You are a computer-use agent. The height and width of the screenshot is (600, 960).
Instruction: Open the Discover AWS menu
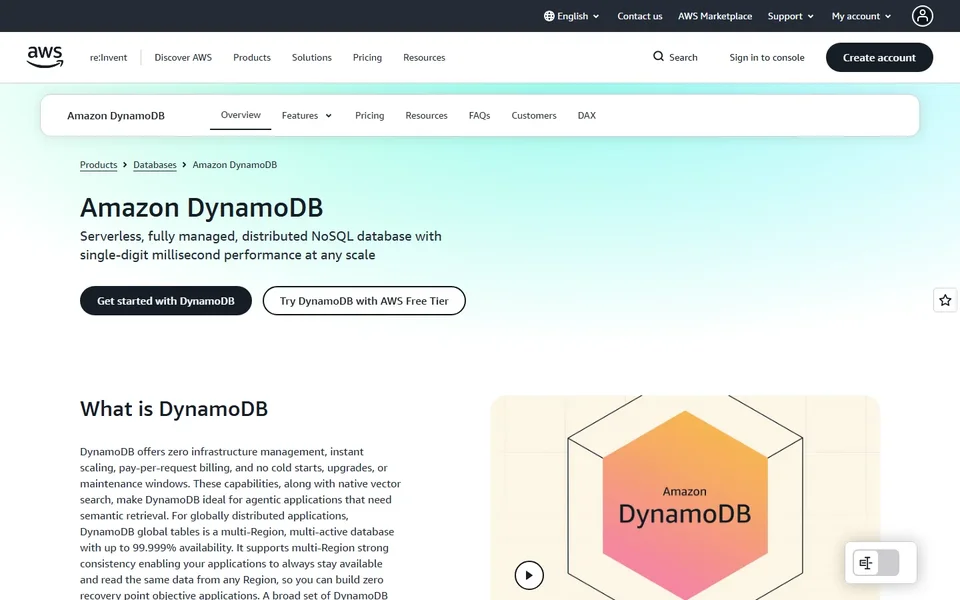183,58
